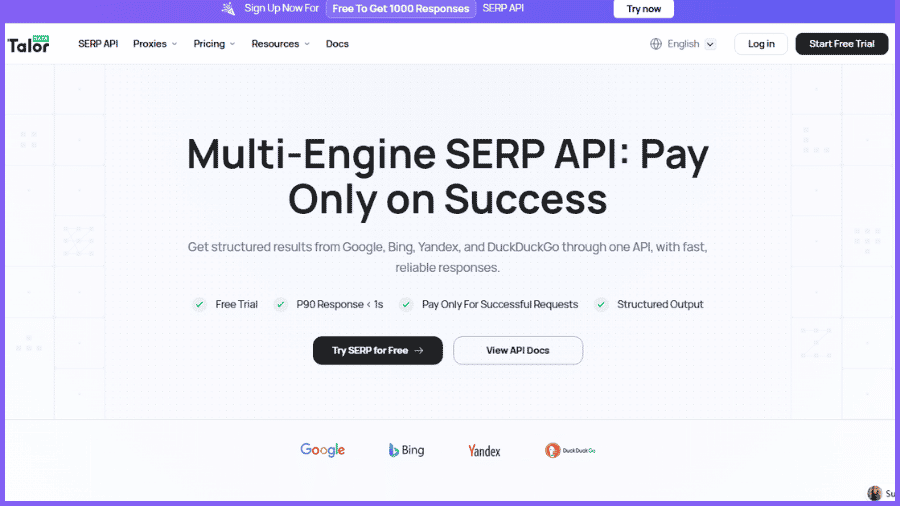
Task: Click checkmark beside Pay Only For Successful Requests
Action: (x=406, y=305)
